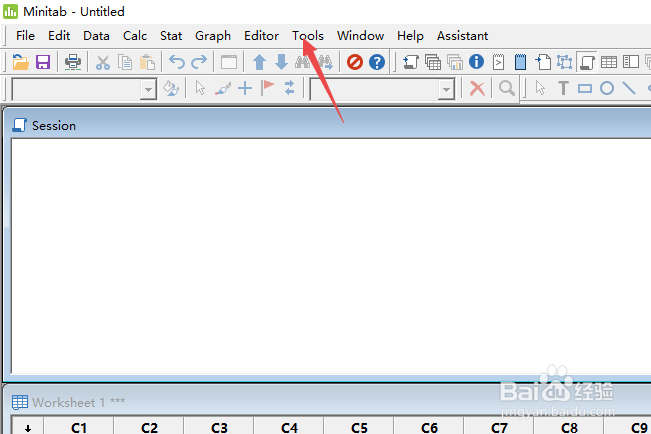Select column header C7
651x434 pixels.
tap(499, 427)
